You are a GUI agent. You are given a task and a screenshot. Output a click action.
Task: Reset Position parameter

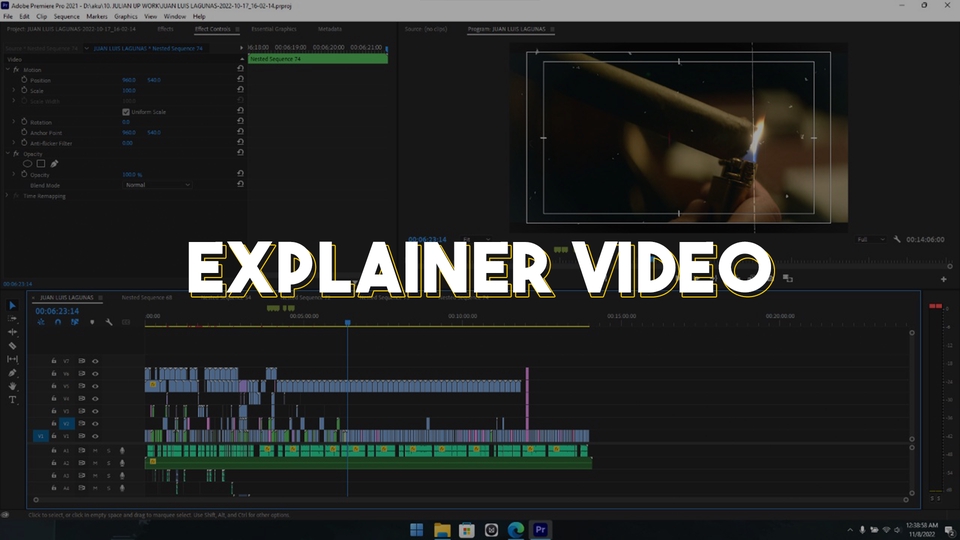240,80
